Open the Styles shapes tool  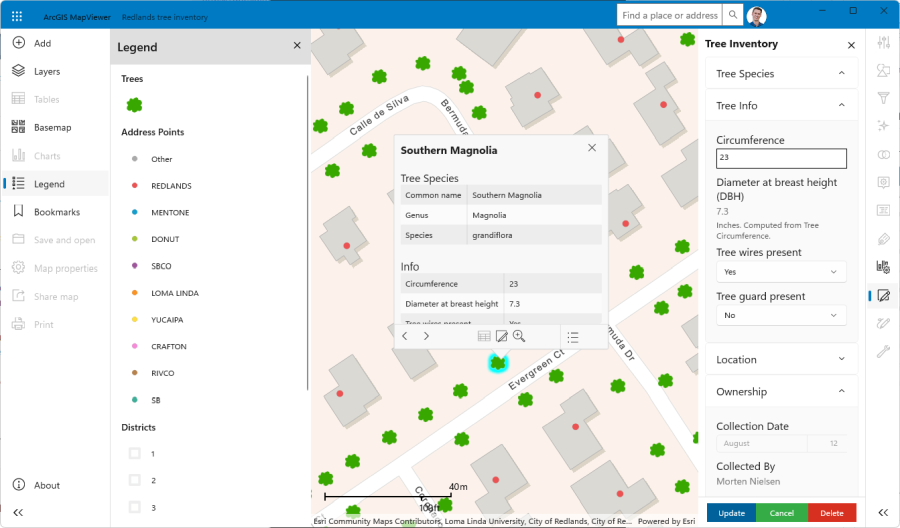click(x=883, y=70)
